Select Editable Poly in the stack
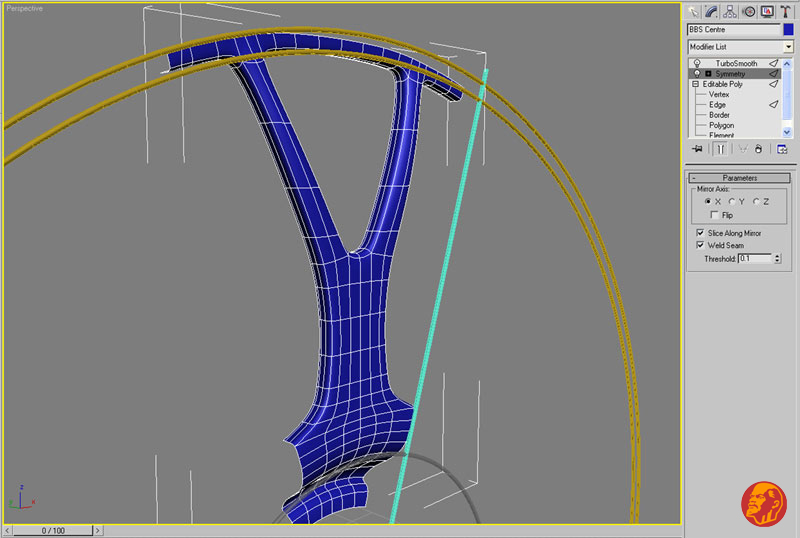This screenshot has width=800, height=538. [722, 84]
